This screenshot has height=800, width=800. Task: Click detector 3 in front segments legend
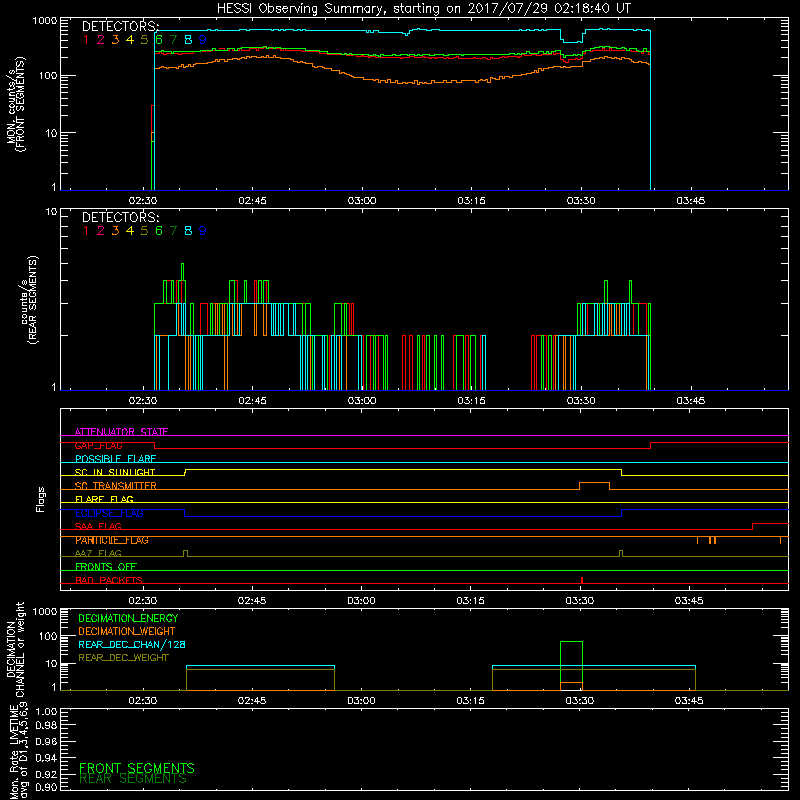click(x=115, y=39)
